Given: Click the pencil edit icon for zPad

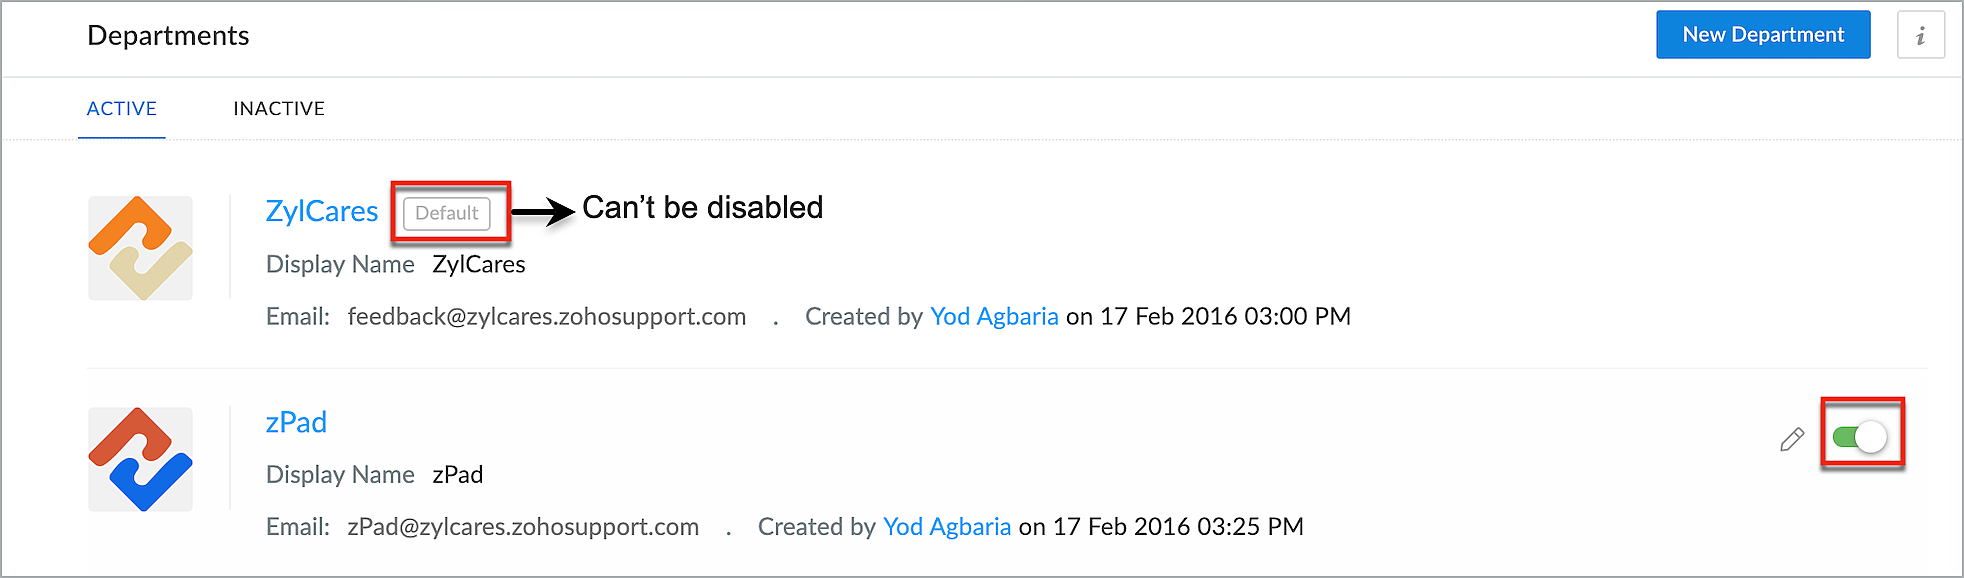Looking at the screenshot, I should 1792,439.
